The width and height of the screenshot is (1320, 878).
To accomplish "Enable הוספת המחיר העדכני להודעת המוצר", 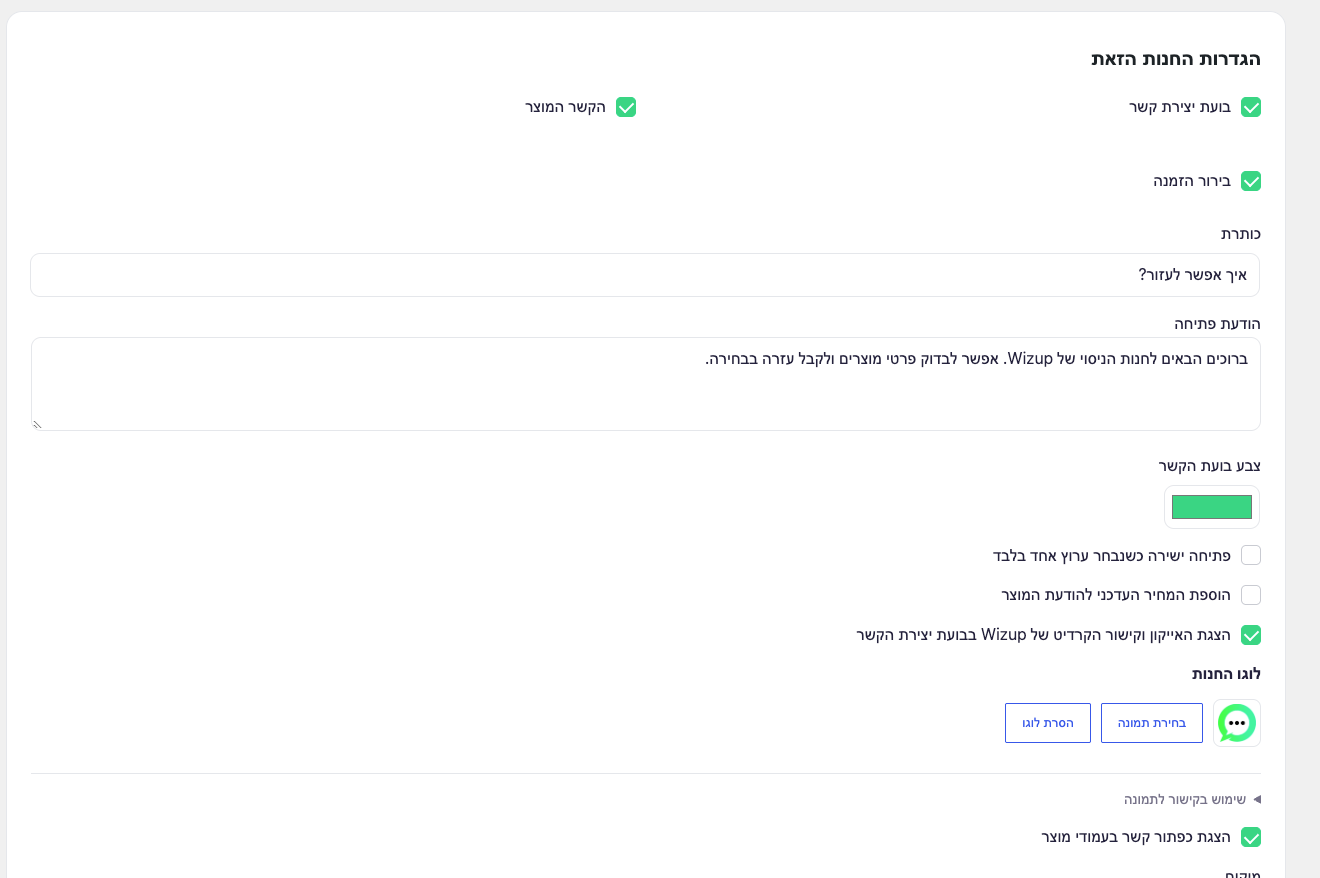I will (x=1250, y=595).
